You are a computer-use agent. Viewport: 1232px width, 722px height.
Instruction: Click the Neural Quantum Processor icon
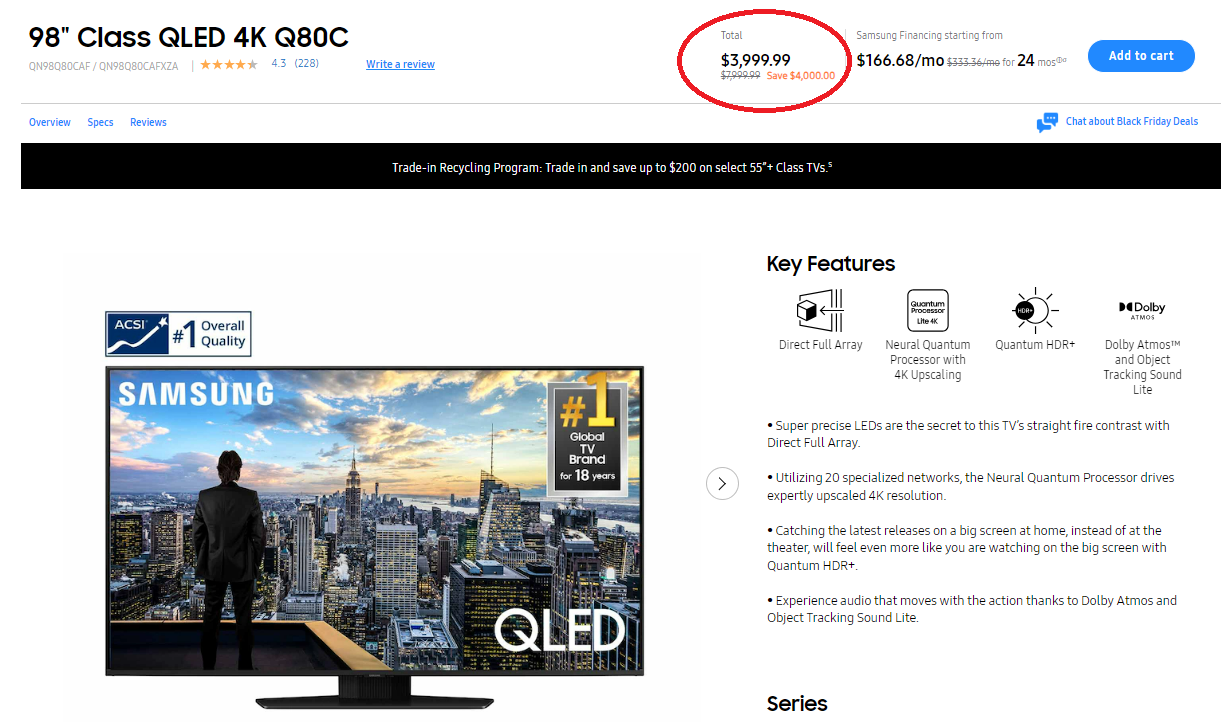coord(927,310)
